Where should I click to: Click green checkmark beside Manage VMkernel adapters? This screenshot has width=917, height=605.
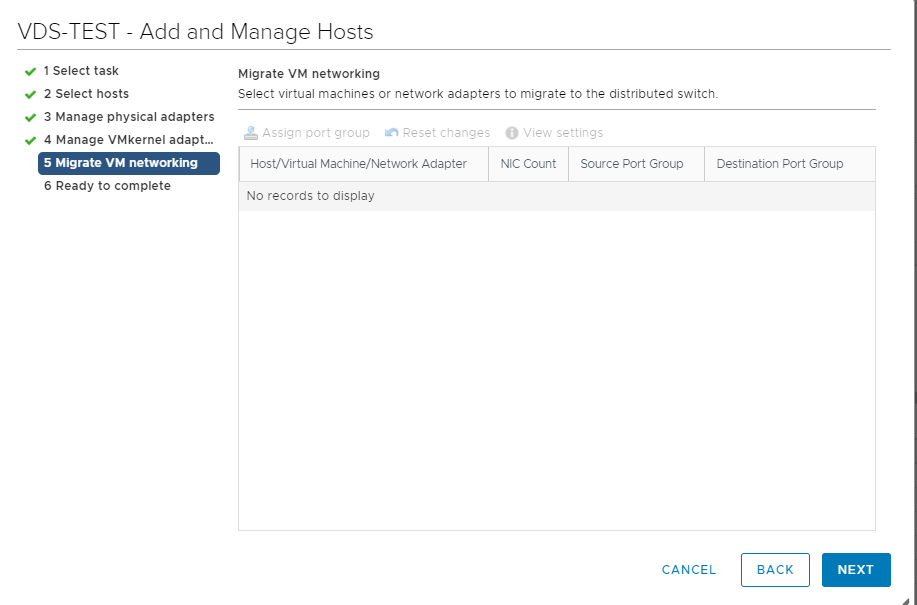click(x=30, y=140)
